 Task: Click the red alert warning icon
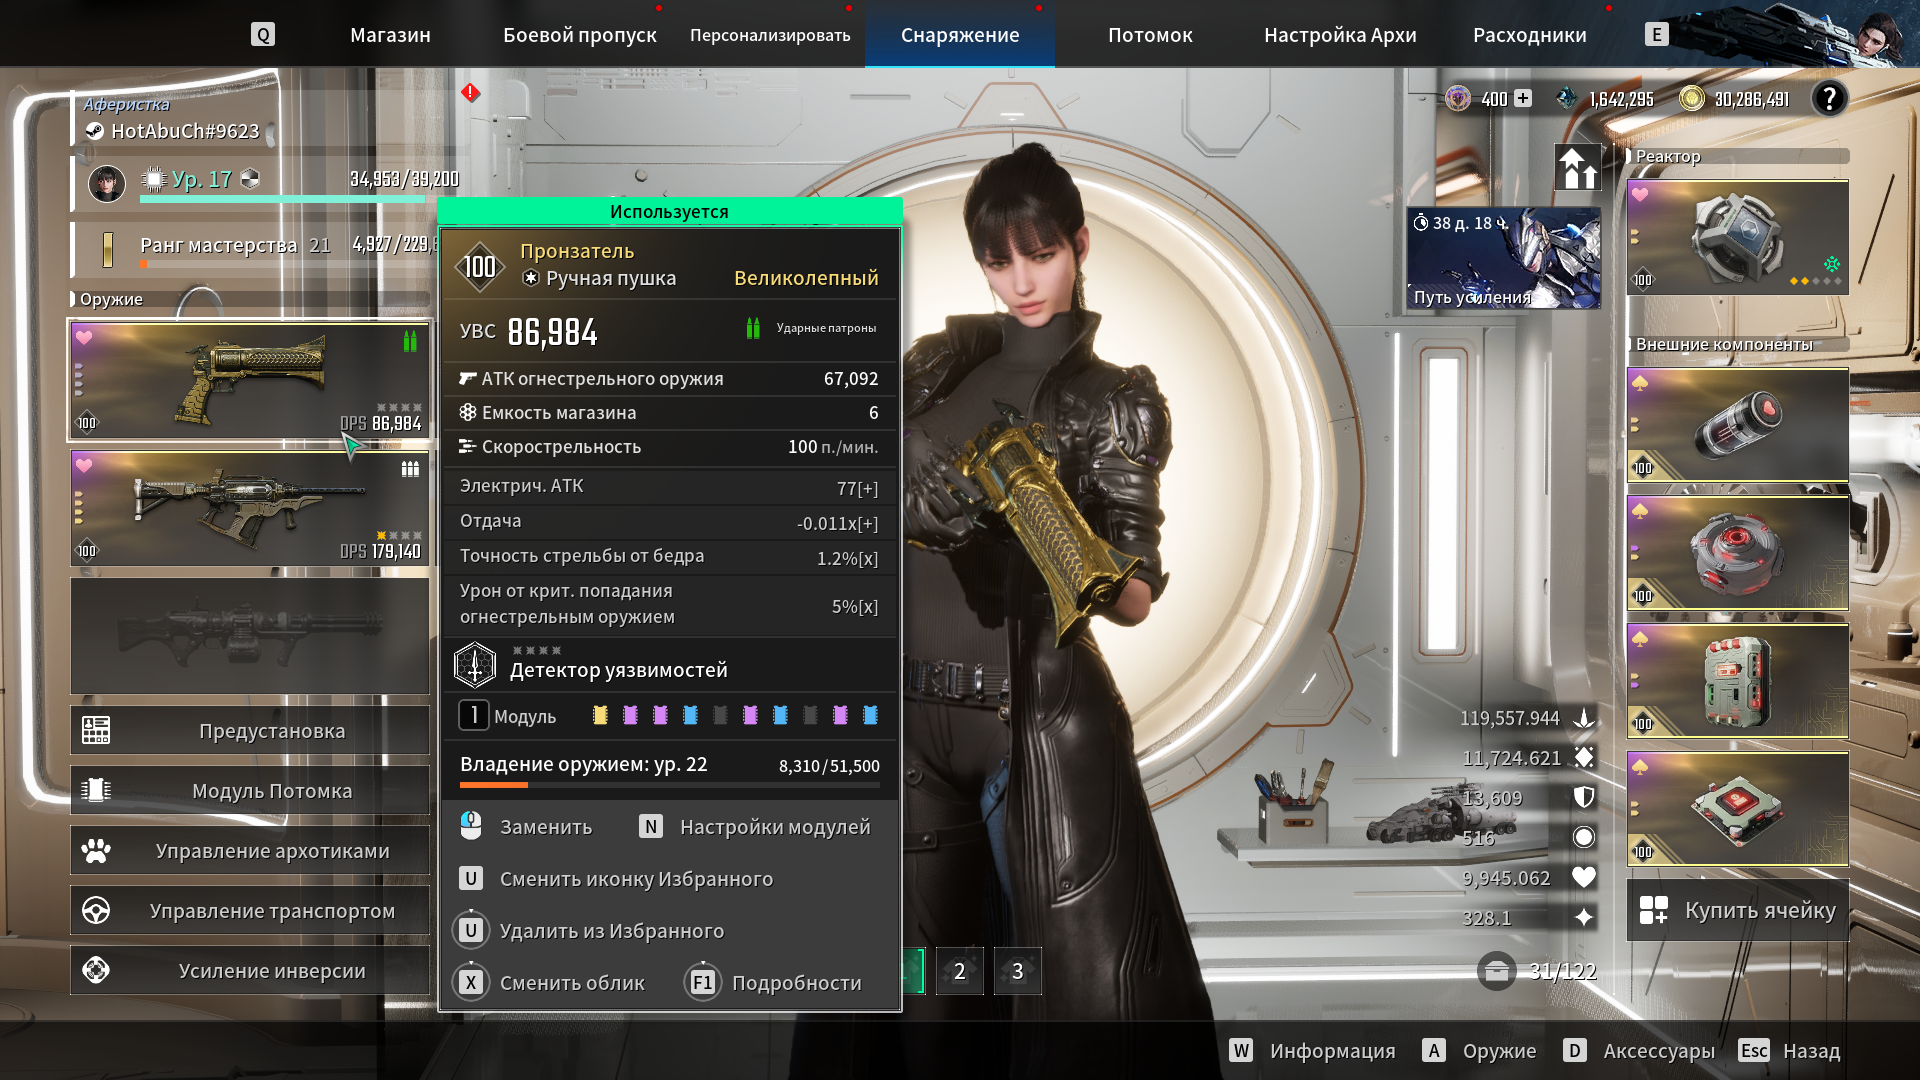pos(470,93)
